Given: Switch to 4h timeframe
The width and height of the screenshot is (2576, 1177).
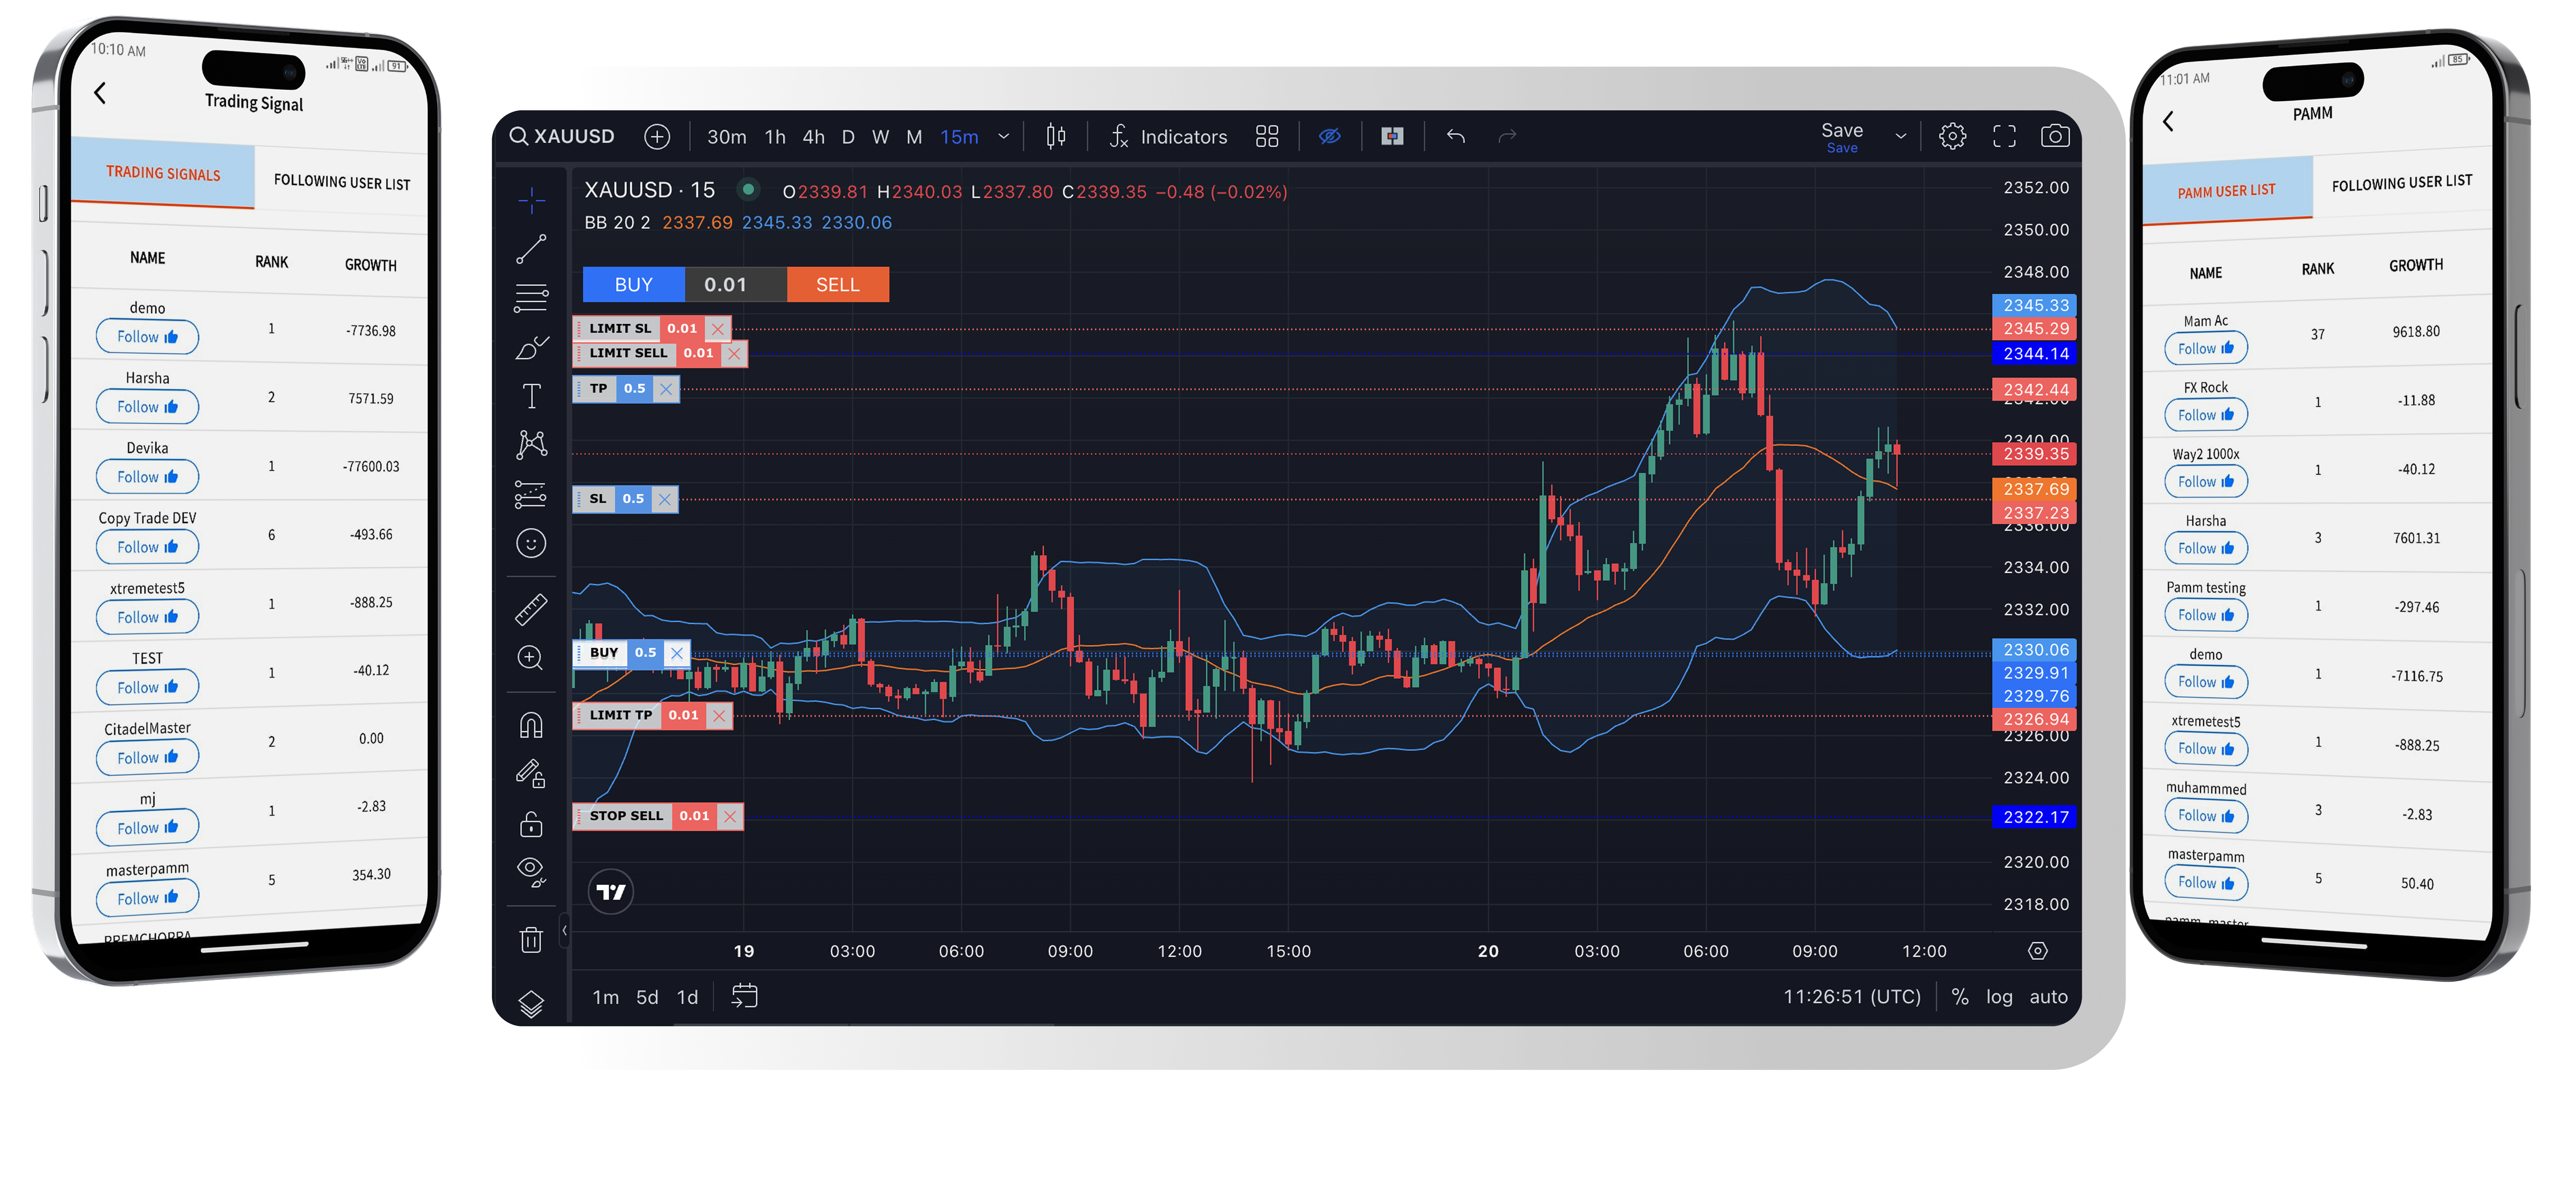Looking at the screenshot, I should pos(814,137).
